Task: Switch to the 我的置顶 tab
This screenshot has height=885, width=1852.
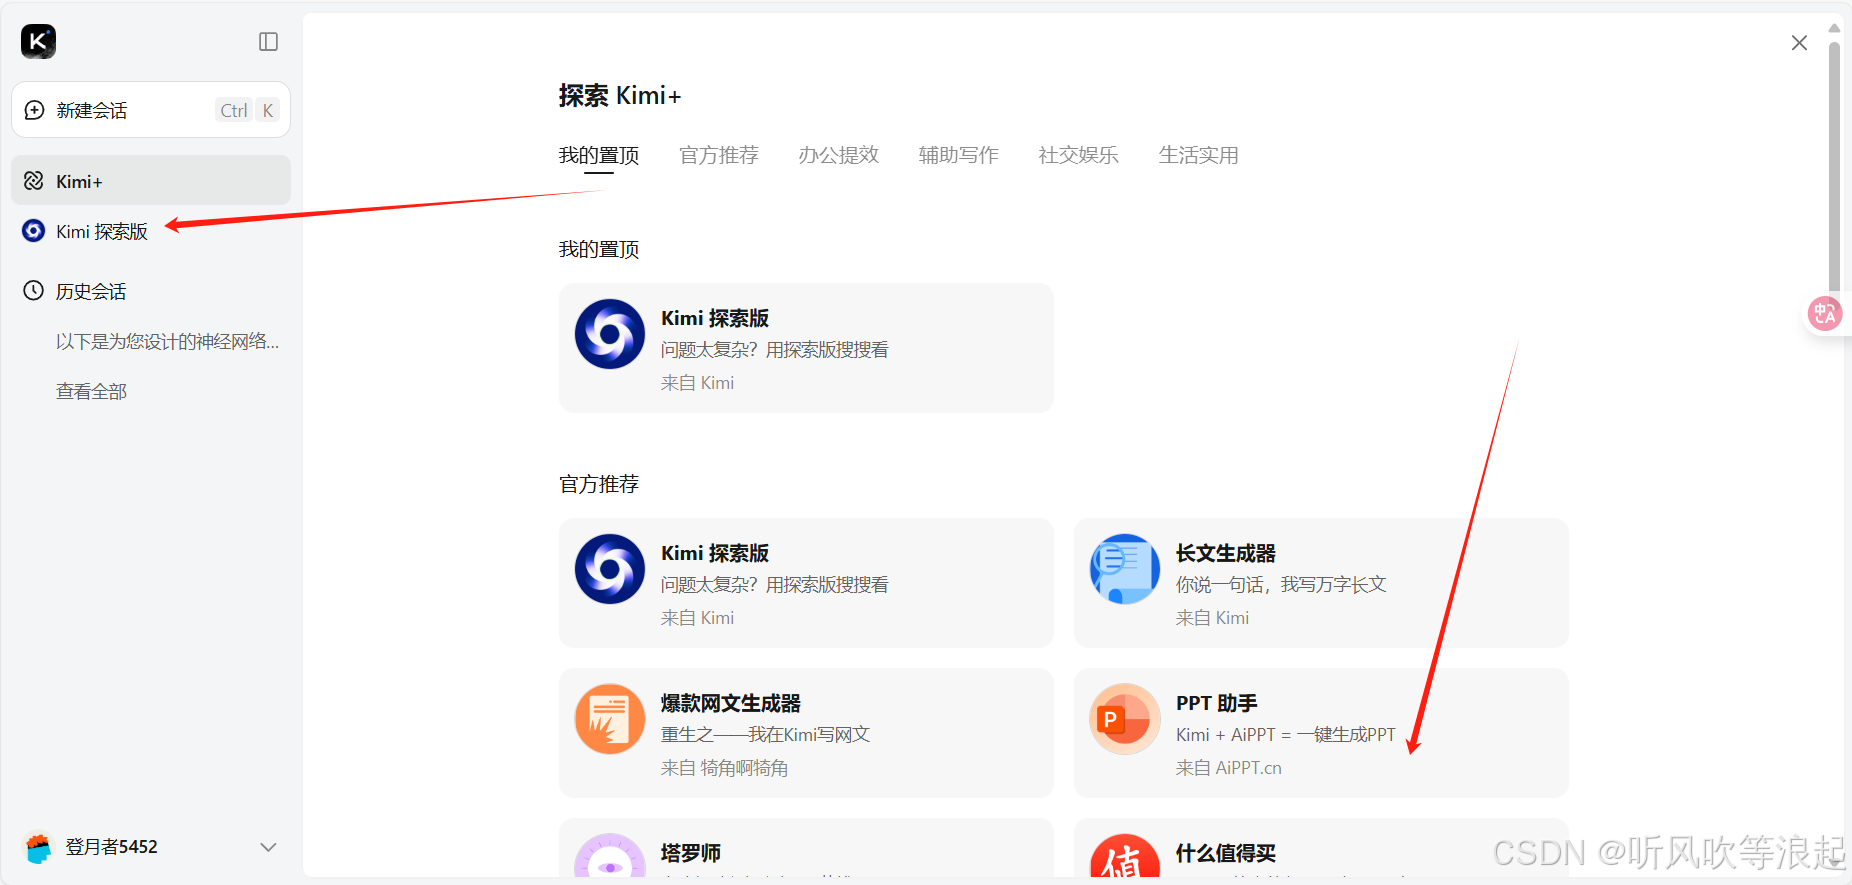Action: [x=599, y=155]
